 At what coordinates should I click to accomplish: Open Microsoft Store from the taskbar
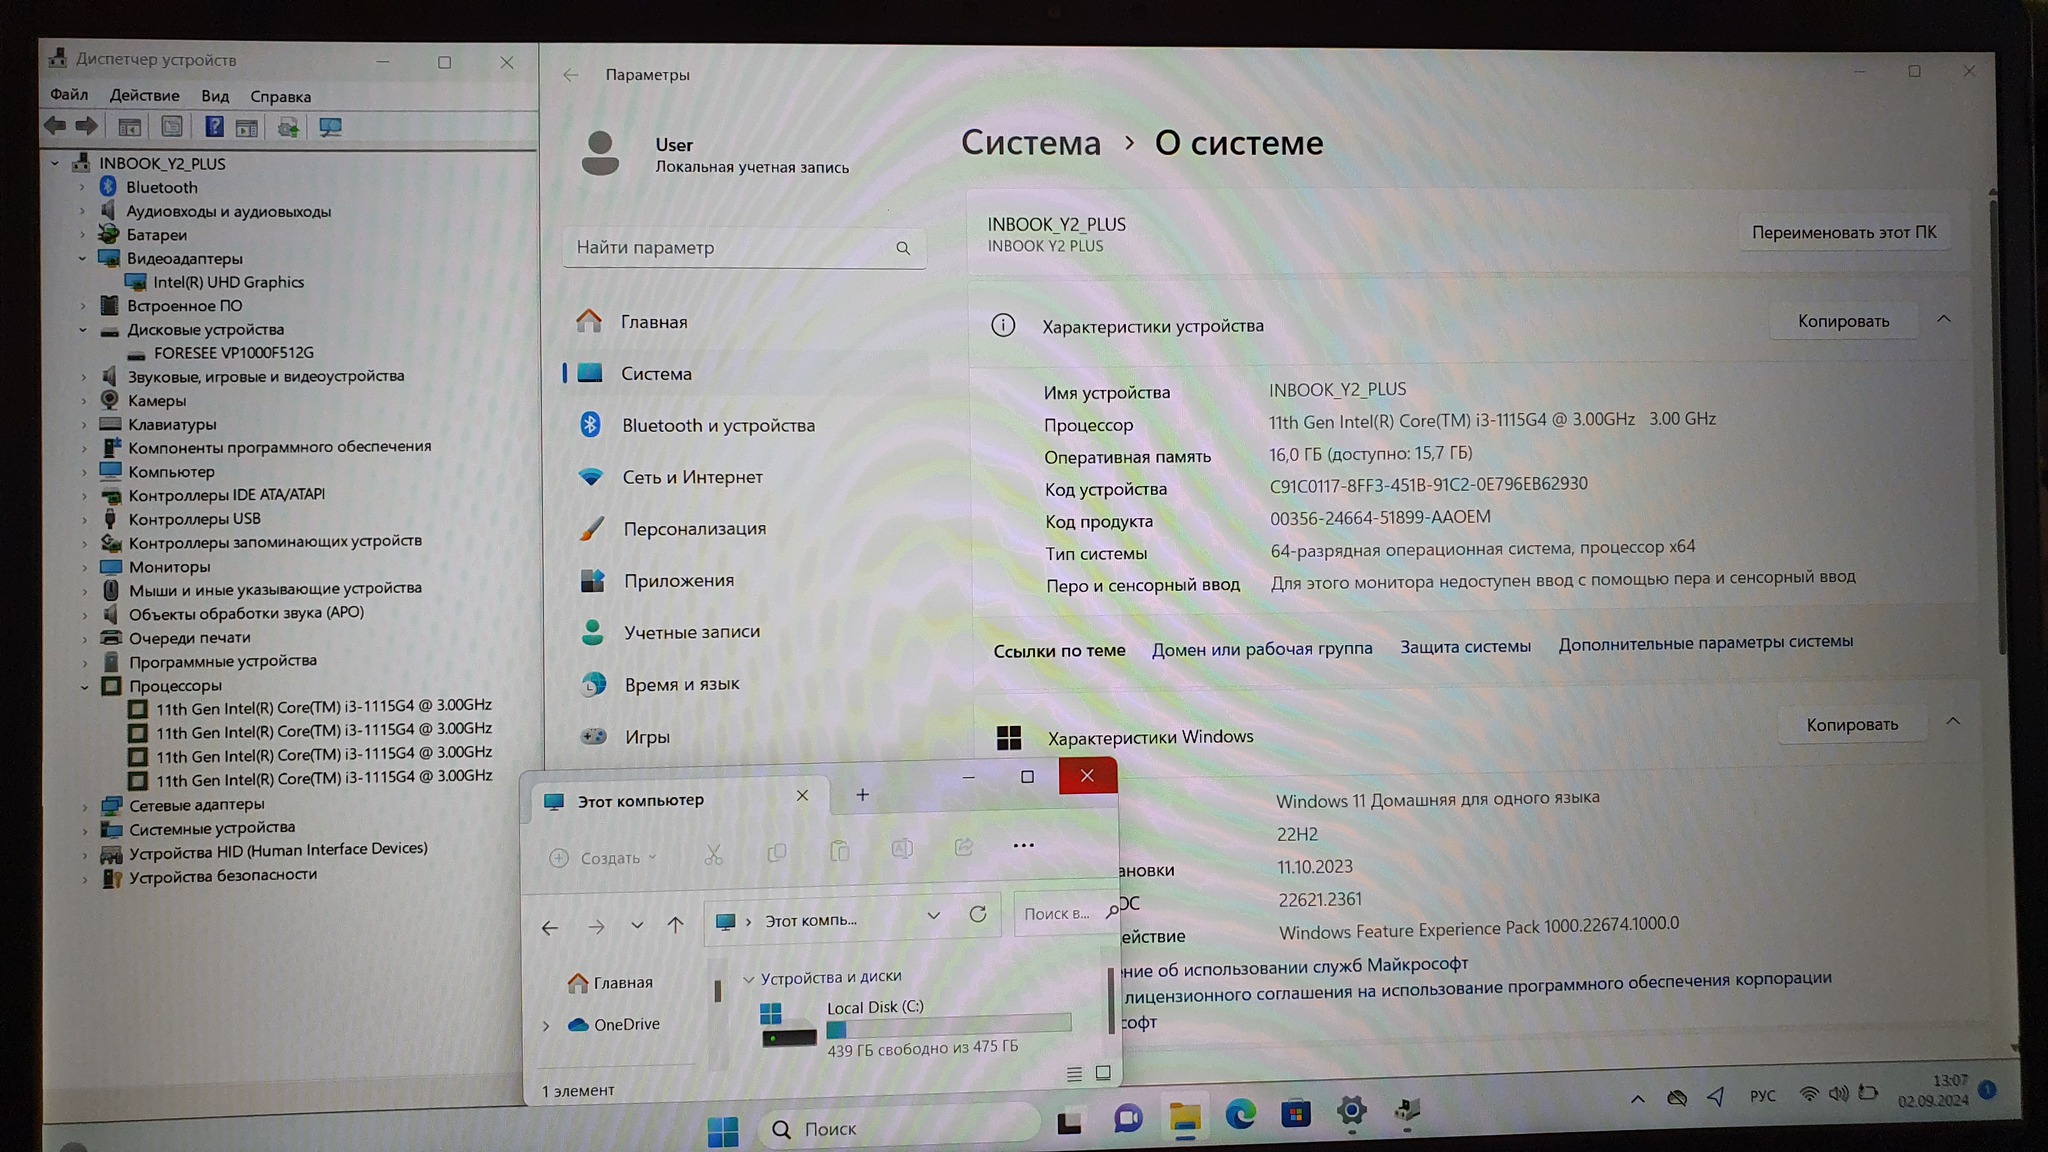1296,1112
